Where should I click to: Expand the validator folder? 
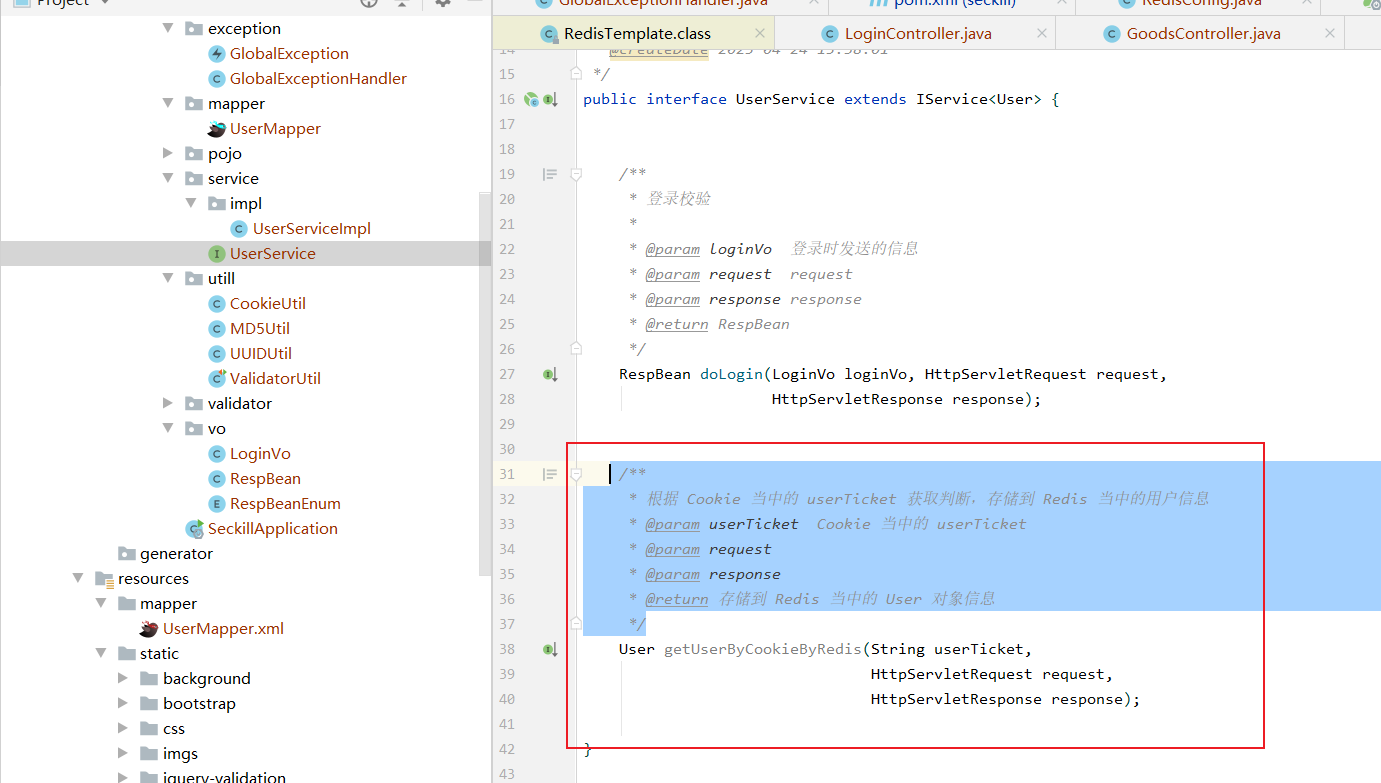click(x=168, y=403)
